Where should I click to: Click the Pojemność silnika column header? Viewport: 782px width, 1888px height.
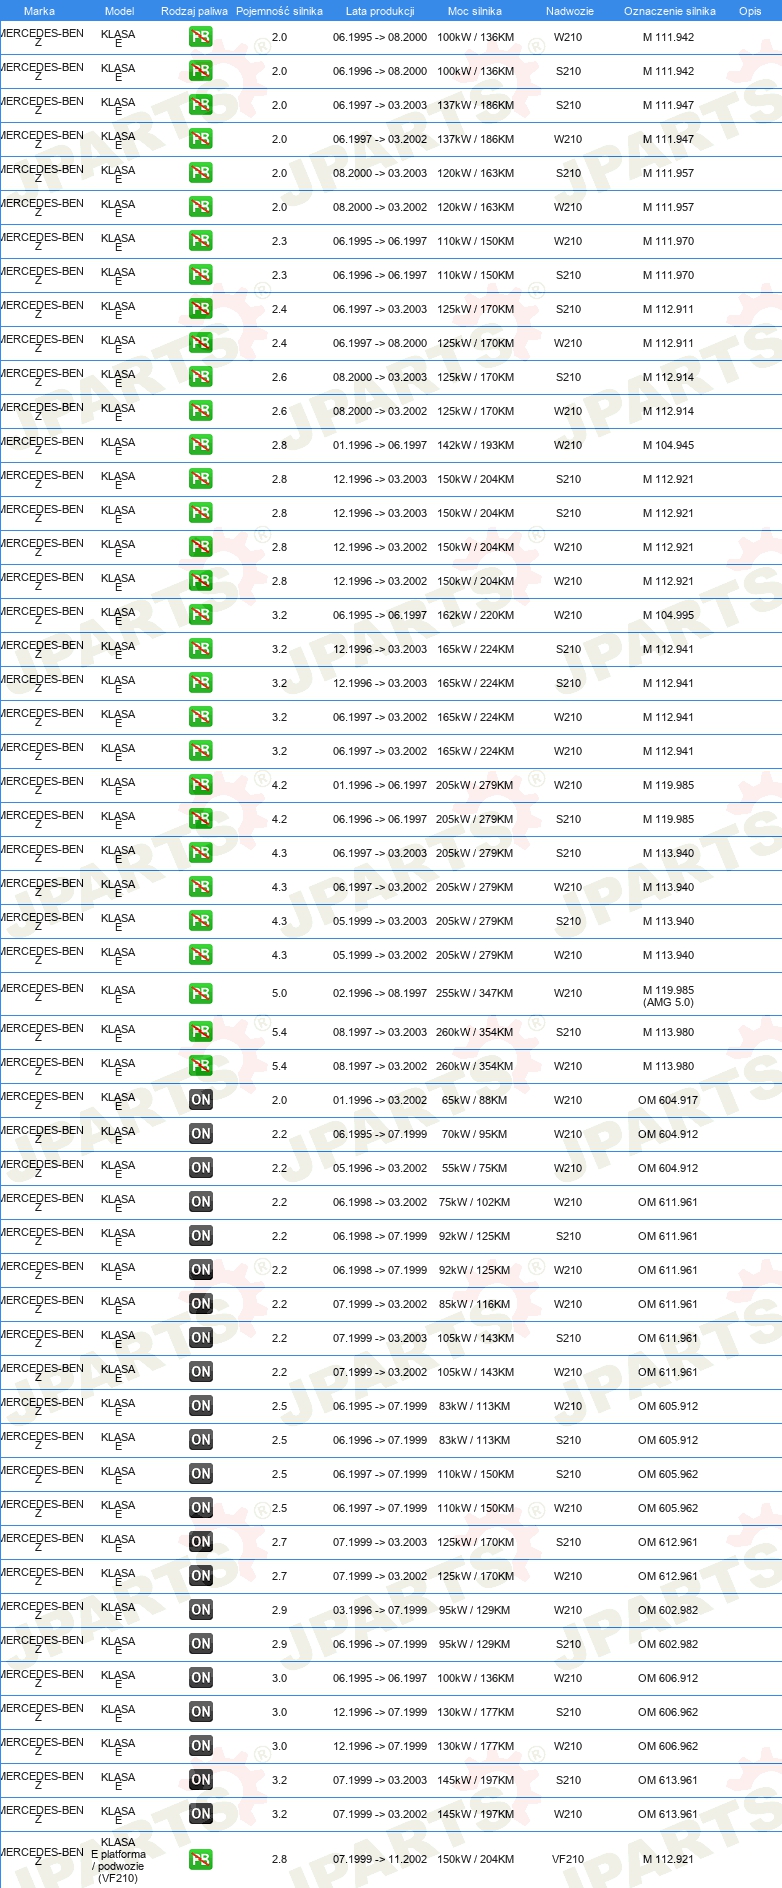point(279,11)
